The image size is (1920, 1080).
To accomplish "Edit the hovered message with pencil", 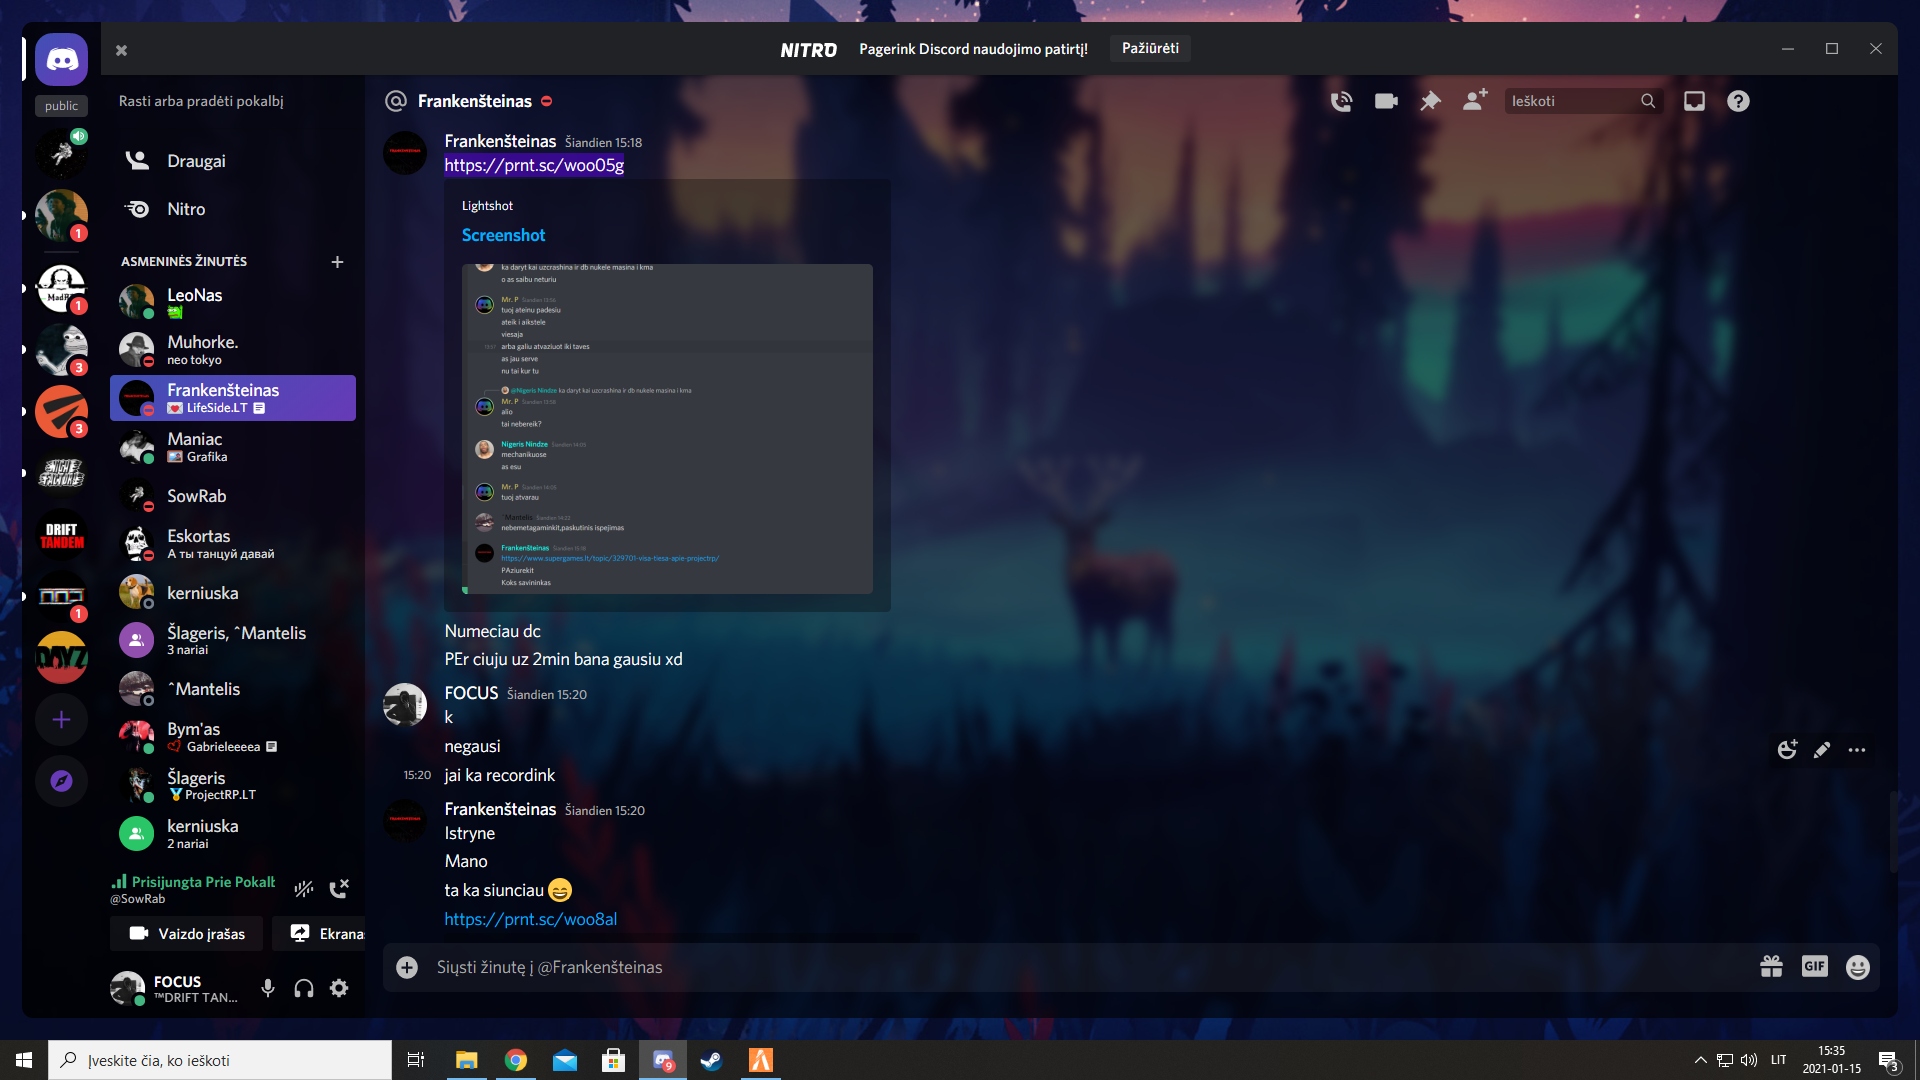I will tap(1822, 750).
